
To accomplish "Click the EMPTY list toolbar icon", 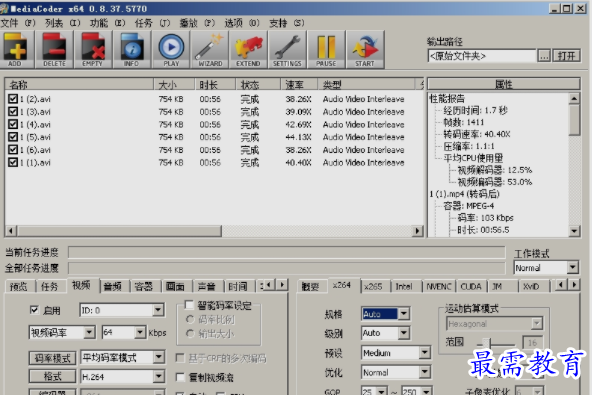I will click(x=93, y=49).
